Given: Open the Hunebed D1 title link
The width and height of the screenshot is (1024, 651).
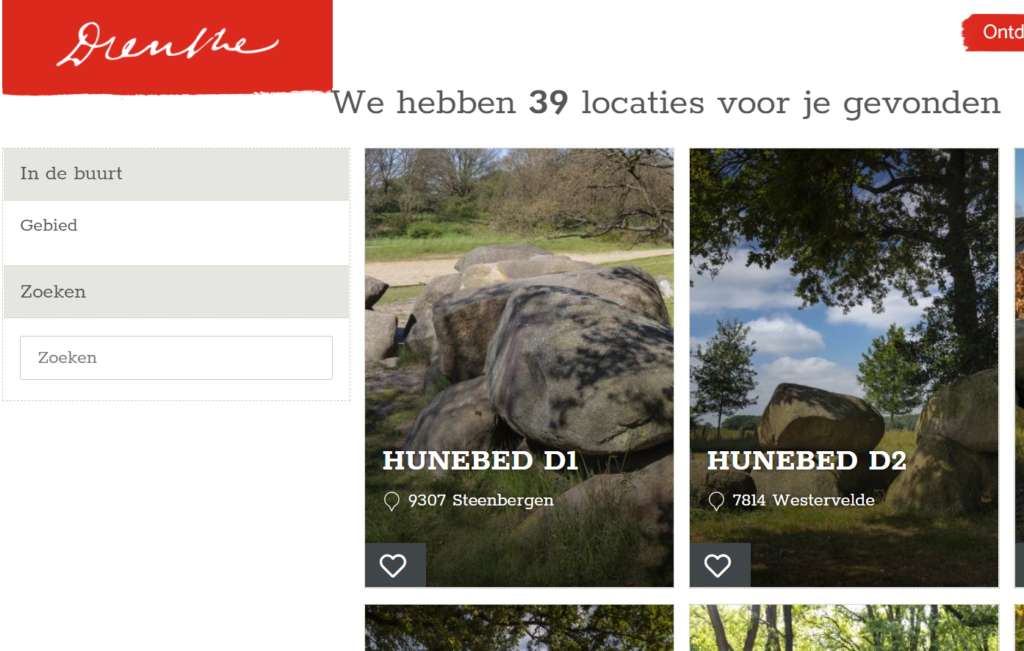Looking at the screenshot, I should pos(480,460).
